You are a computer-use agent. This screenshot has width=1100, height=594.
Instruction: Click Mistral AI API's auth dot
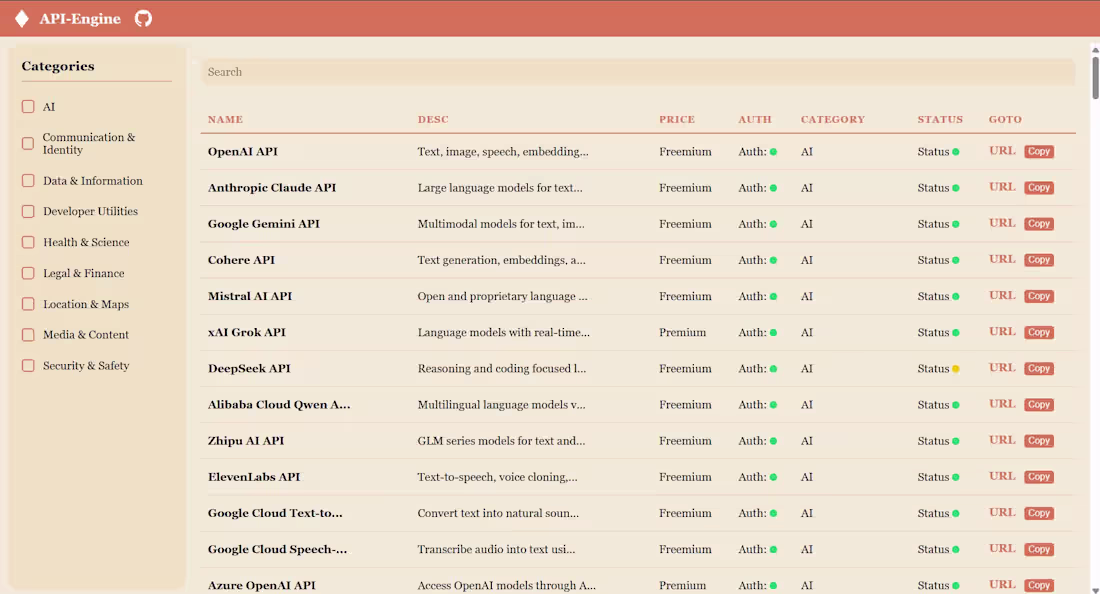774,296
